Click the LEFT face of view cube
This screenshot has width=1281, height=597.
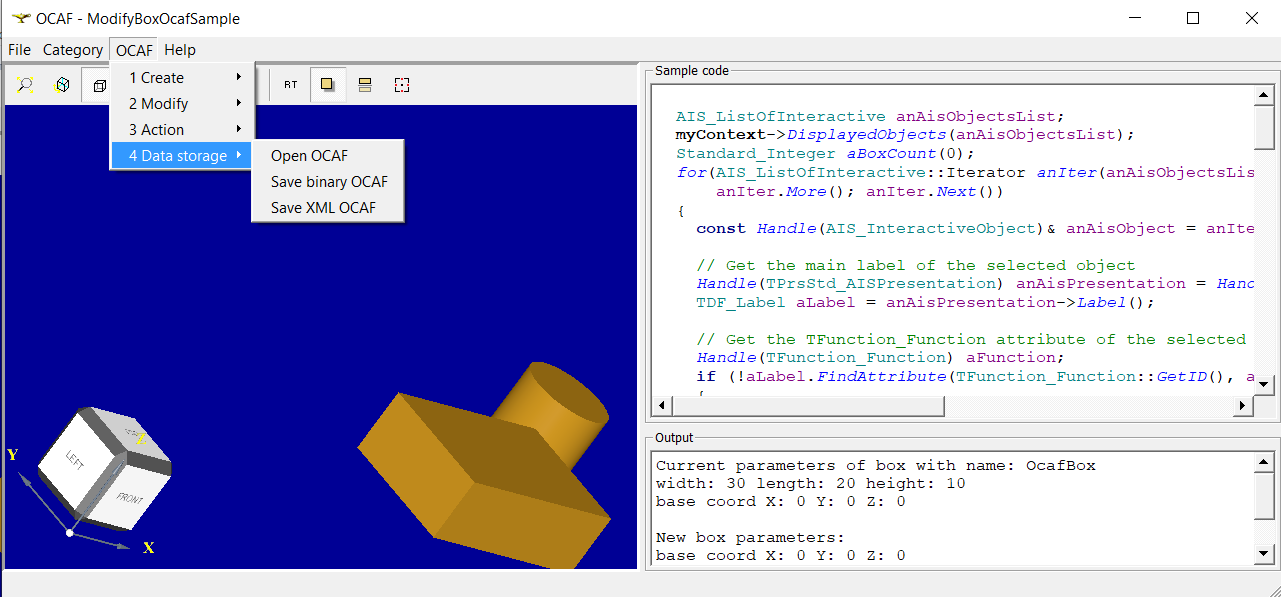[77, 461]
